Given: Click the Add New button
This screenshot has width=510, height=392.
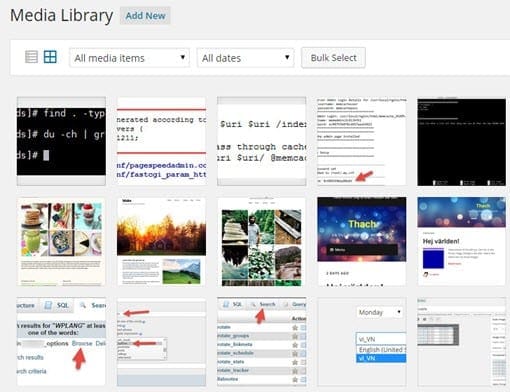Looking at the screenshot, I should pyautogui.click(x=145, y=16).
